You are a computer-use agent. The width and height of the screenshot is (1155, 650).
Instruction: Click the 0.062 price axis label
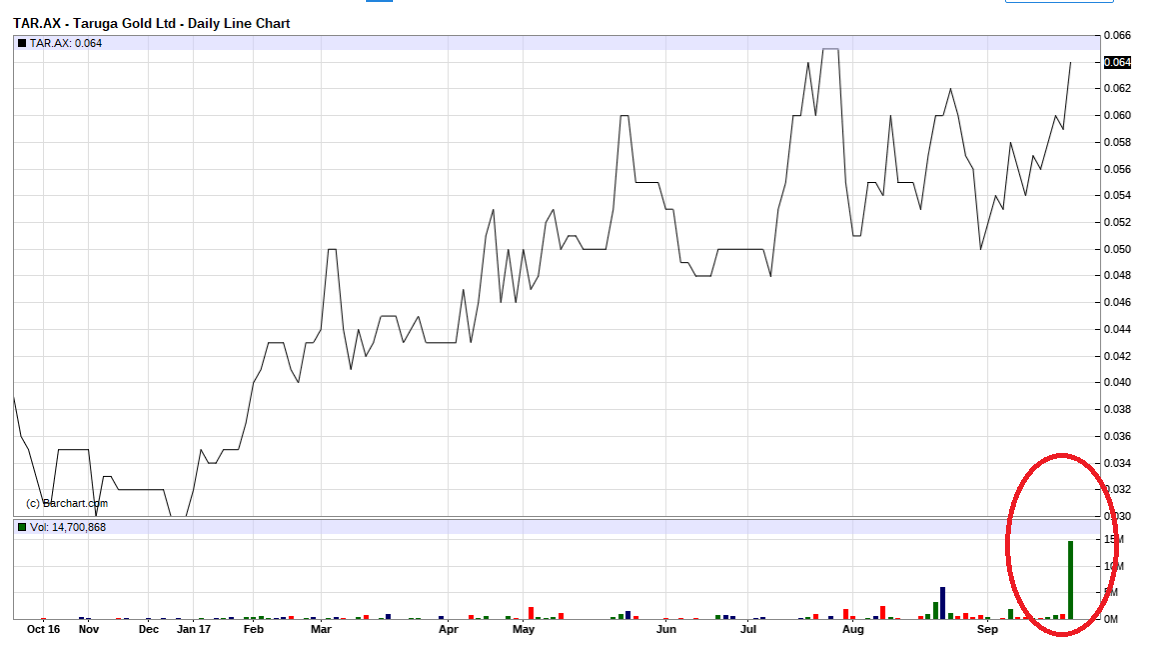point(1117,88)
